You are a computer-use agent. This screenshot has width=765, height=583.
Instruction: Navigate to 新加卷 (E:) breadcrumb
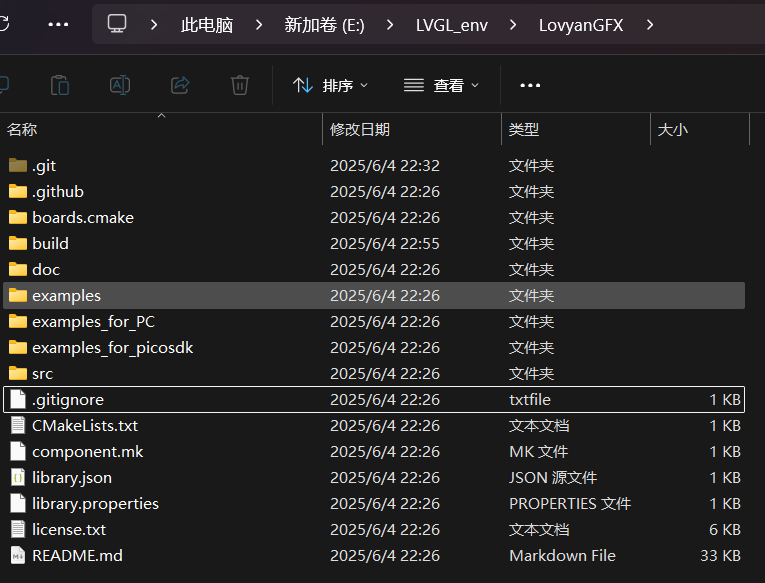click(324, 25)
